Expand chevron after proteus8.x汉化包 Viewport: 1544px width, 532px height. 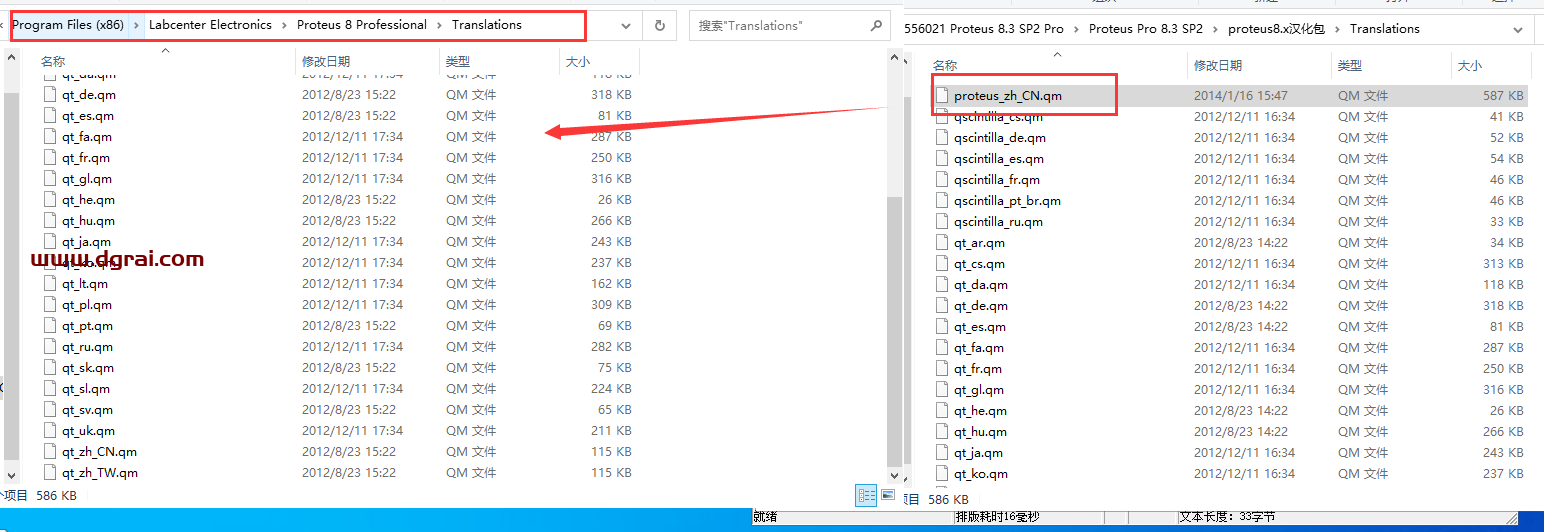tap(1337, 29)
